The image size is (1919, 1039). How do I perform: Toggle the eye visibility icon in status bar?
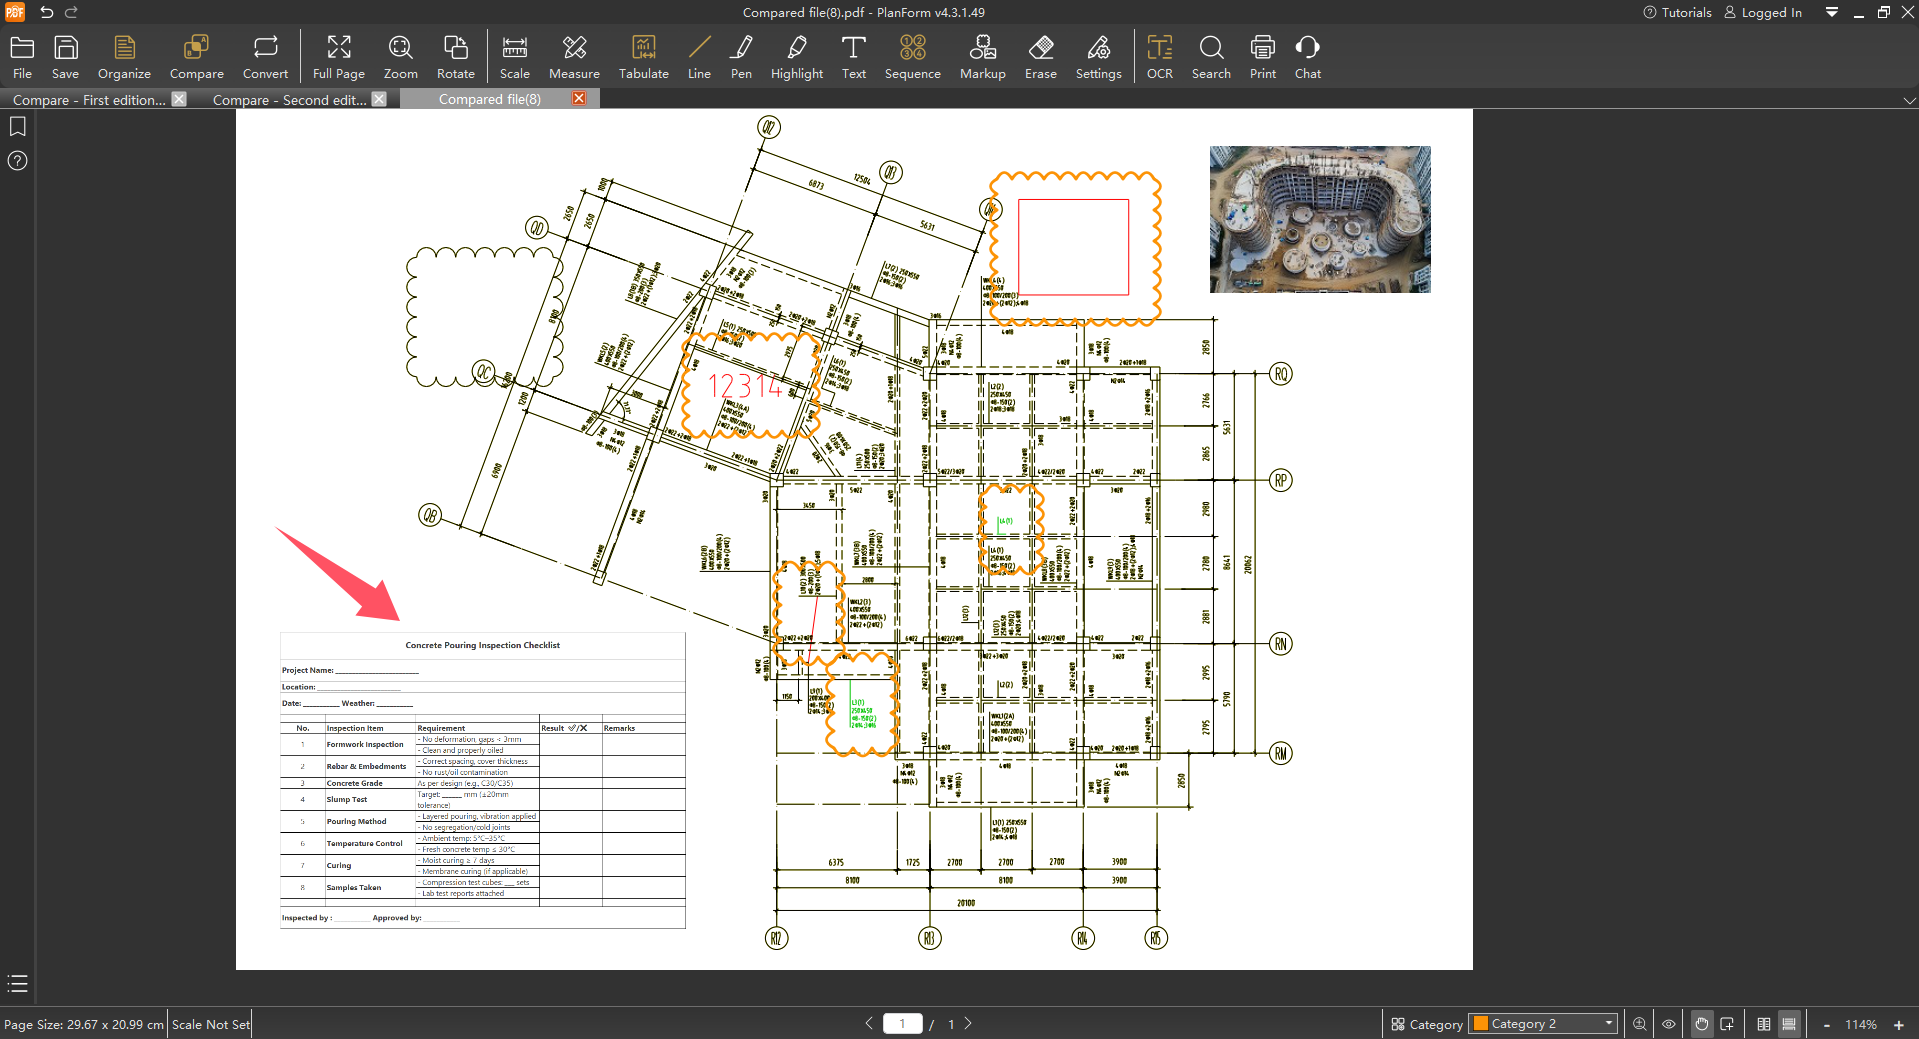coord(1669,1024)
